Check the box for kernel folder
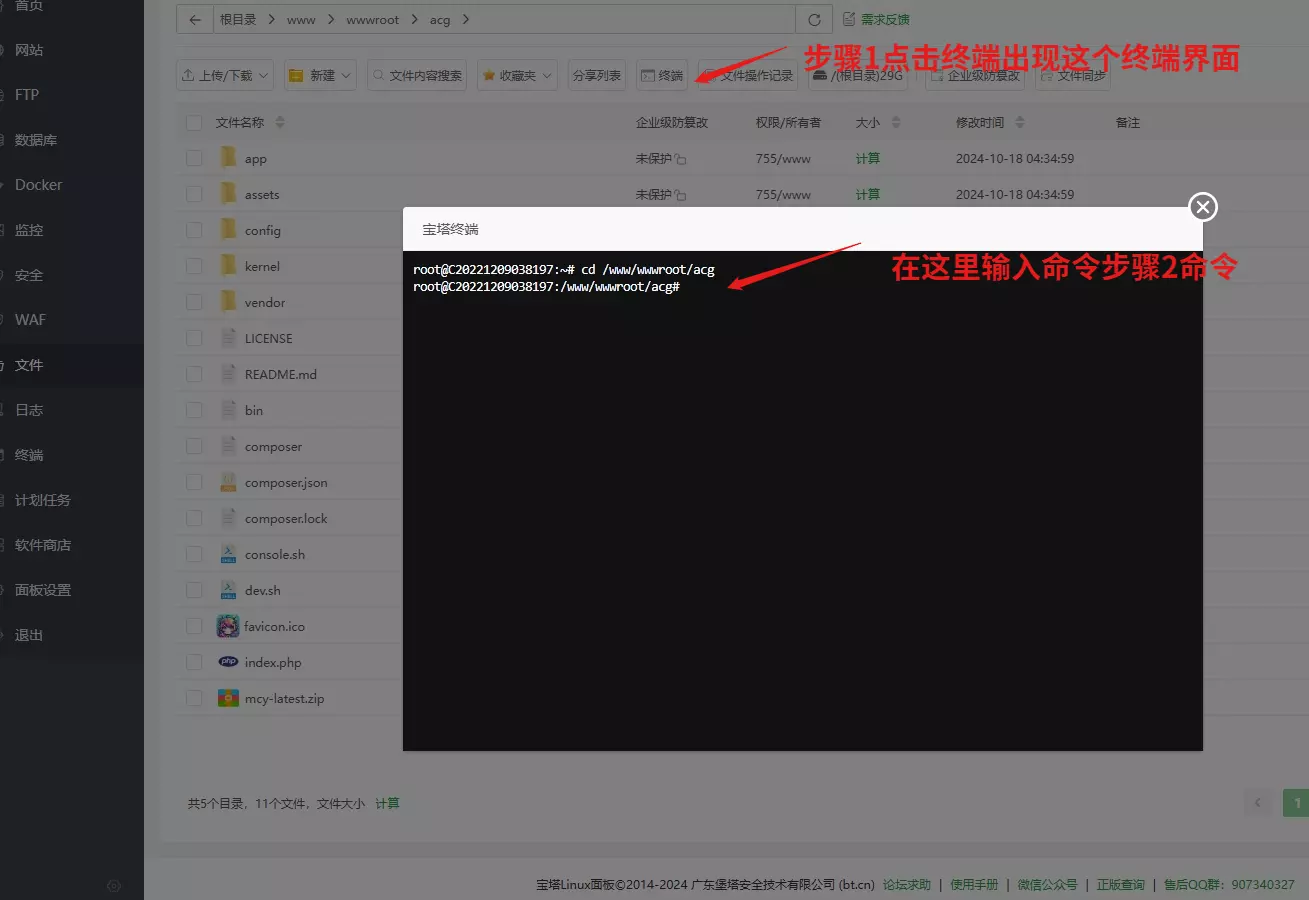The height and width of the screenshot is (900, 1309). tap(194, 266)
